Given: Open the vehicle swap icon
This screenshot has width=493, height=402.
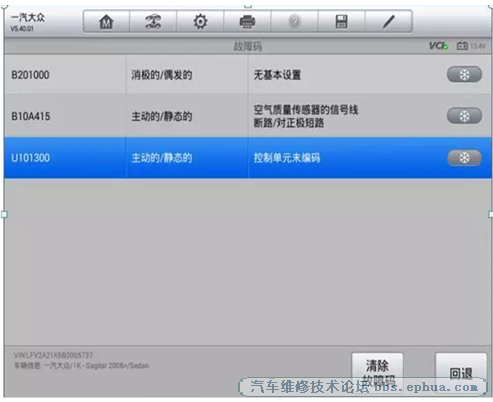Looking at the screenshot, I should pos(153,22).
